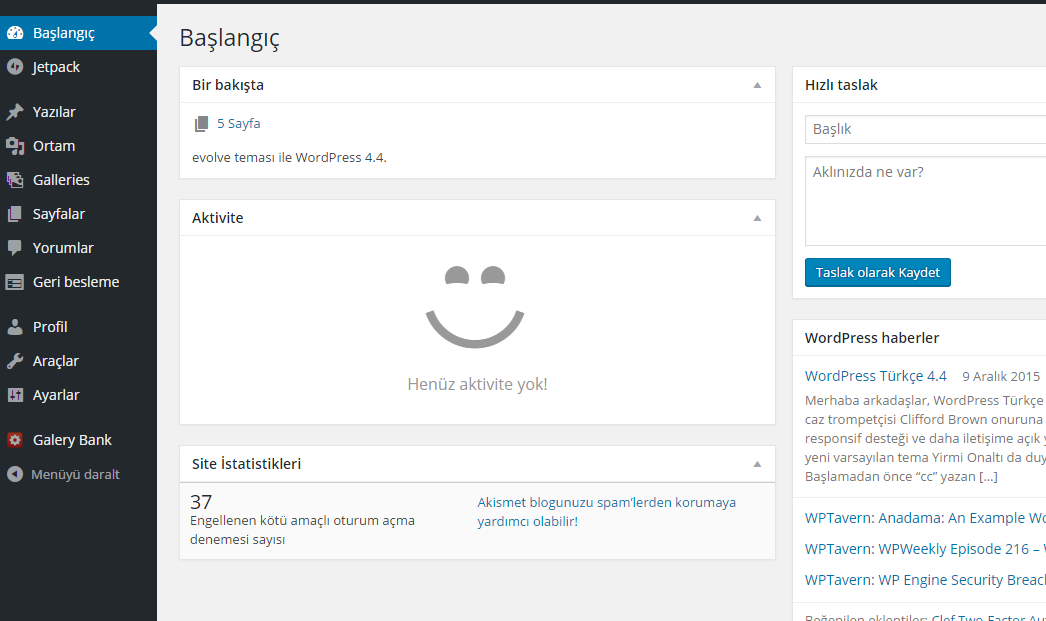The height and width of the screenshot is (621, 1046).
Task: Click the red Galery Bank gear icon
Action: [x=15, y=440]
